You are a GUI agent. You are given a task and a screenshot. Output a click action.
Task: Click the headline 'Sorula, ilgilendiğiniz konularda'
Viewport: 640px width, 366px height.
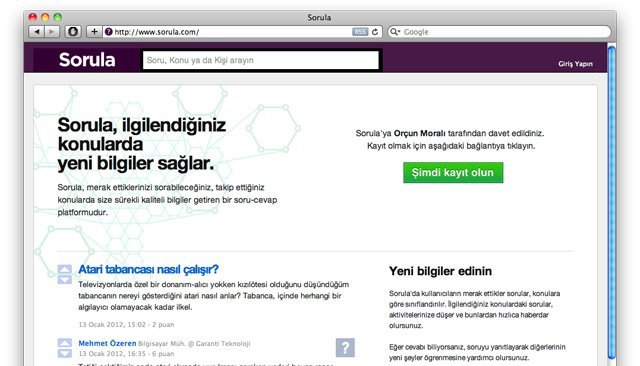tap(142, 134)
